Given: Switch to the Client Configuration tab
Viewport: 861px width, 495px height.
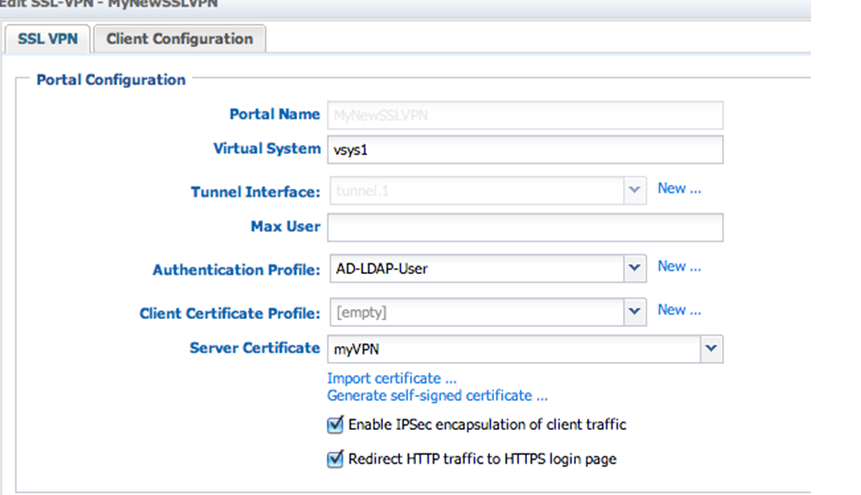Looking at the screenshot, I should pyautogui.click(x=180, y=39).
